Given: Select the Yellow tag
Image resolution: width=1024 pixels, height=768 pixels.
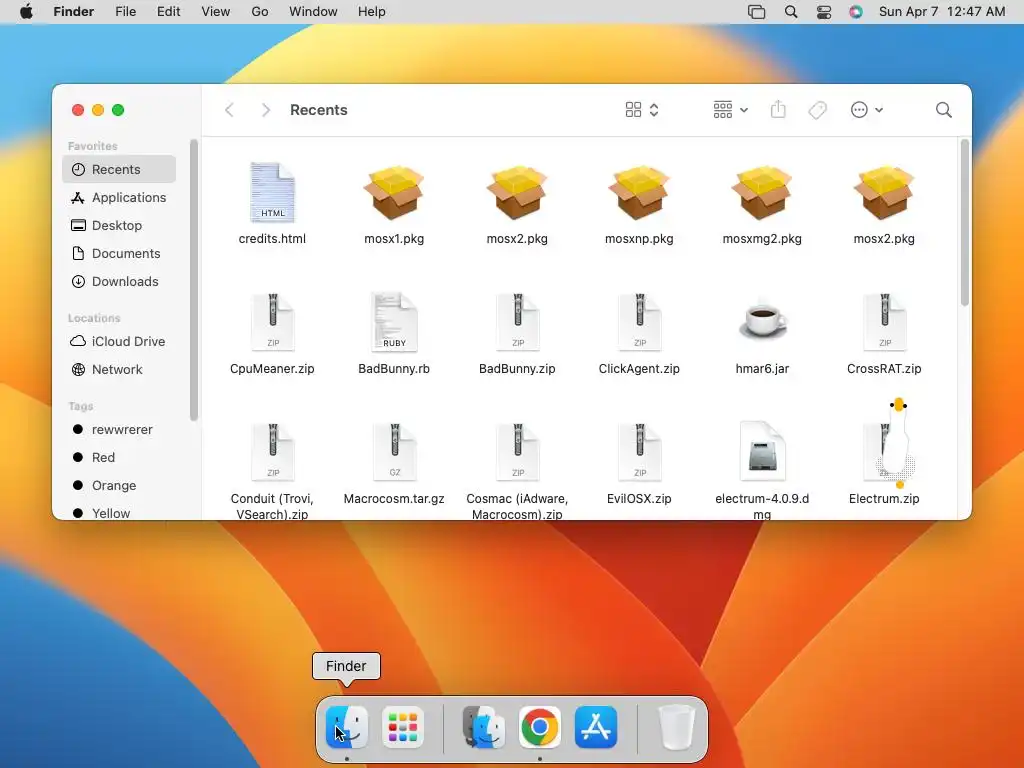Looking at the screenshot, I should point(119,513).
